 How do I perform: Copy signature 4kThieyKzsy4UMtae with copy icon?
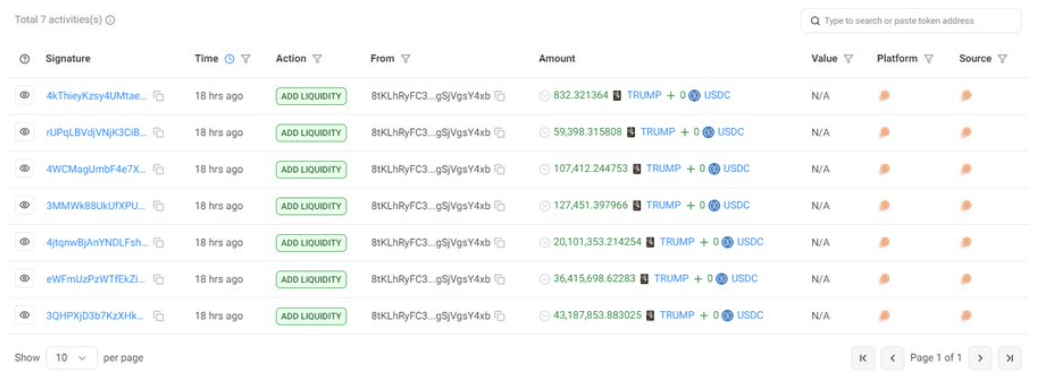[159, 96]
